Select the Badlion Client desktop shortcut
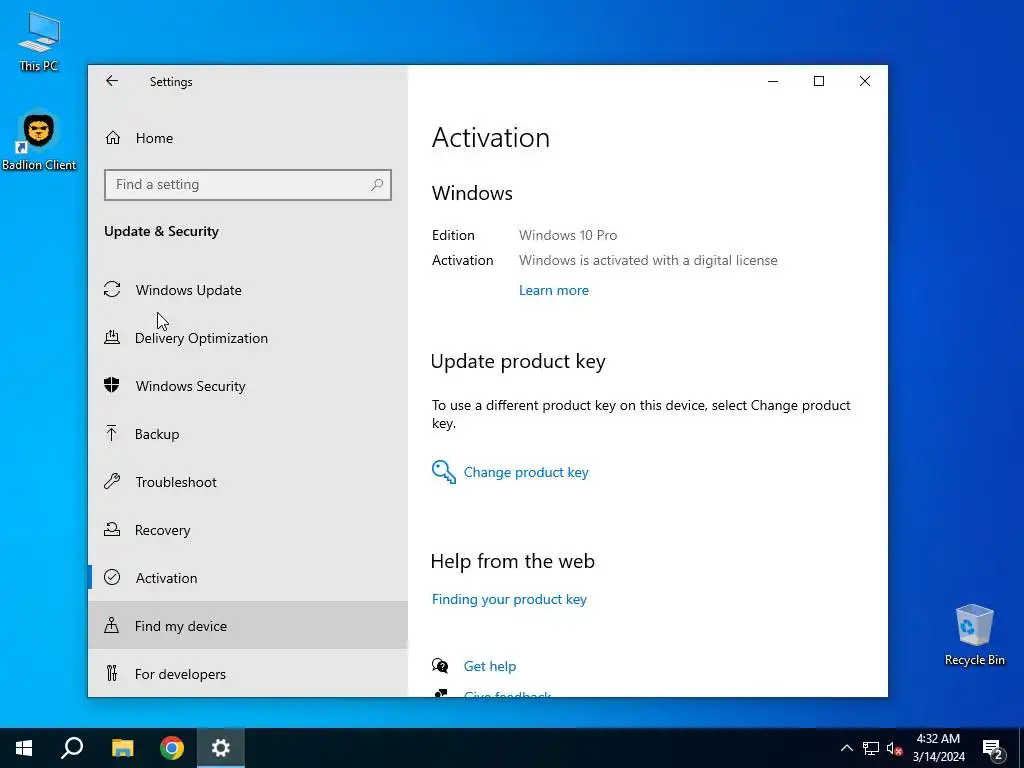Viewport: 1024px width, 768px height. (39, 142)
